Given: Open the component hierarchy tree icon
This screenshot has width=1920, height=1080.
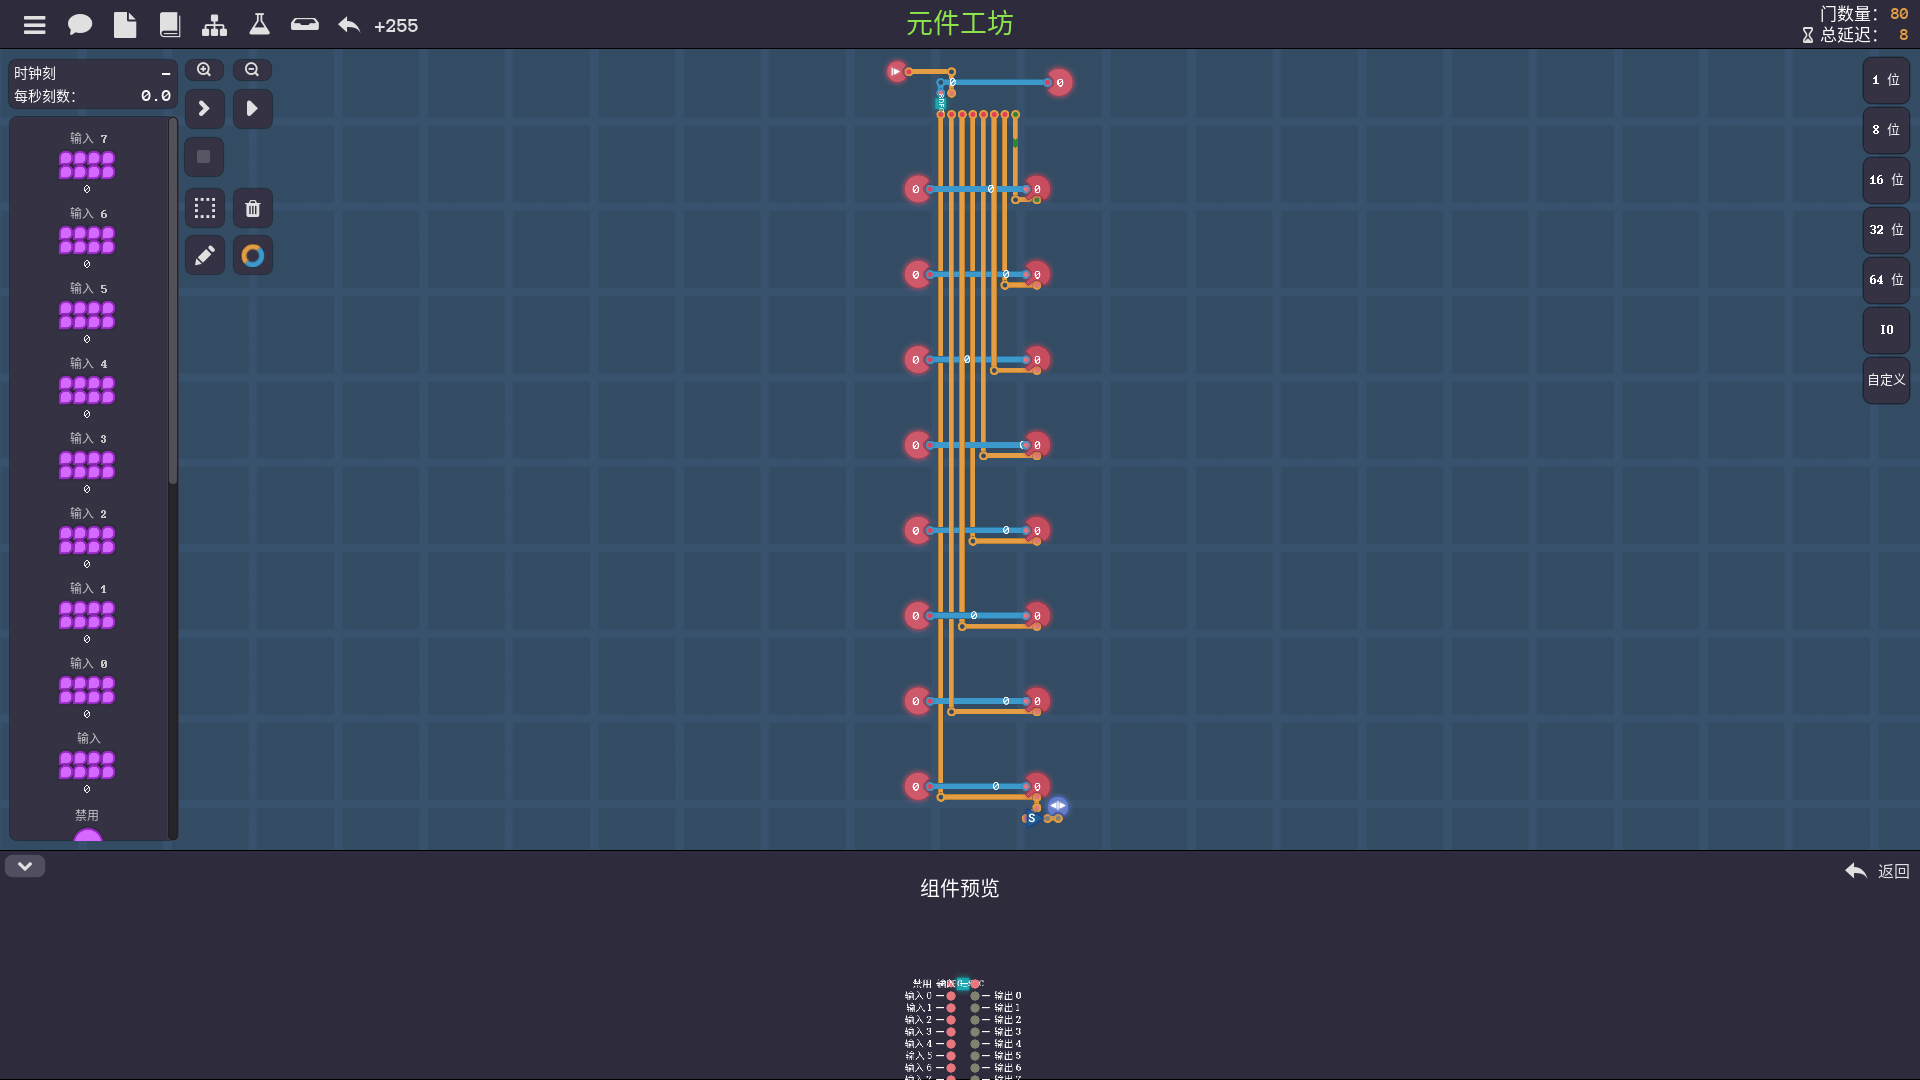Looking at the screenshot, I should coord(214,25).
